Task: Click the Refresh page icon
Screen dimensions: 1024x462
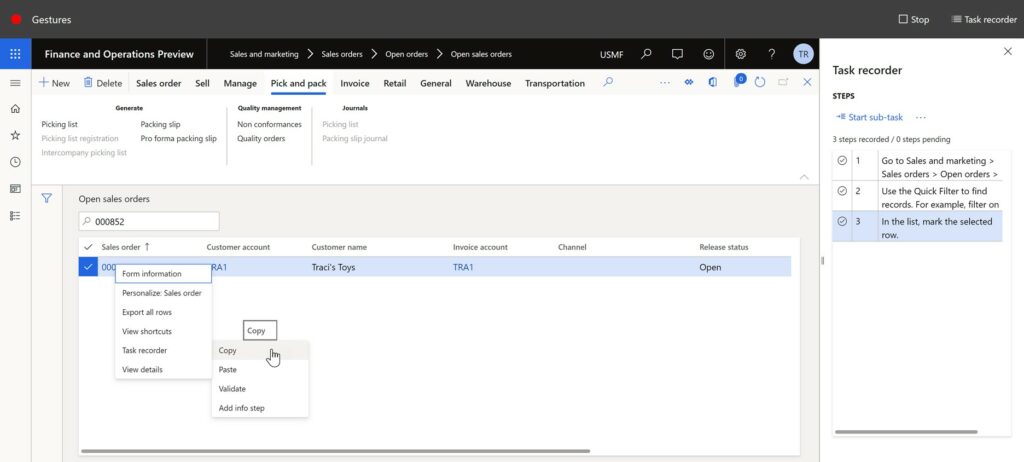Action: (x=760, y=82)
